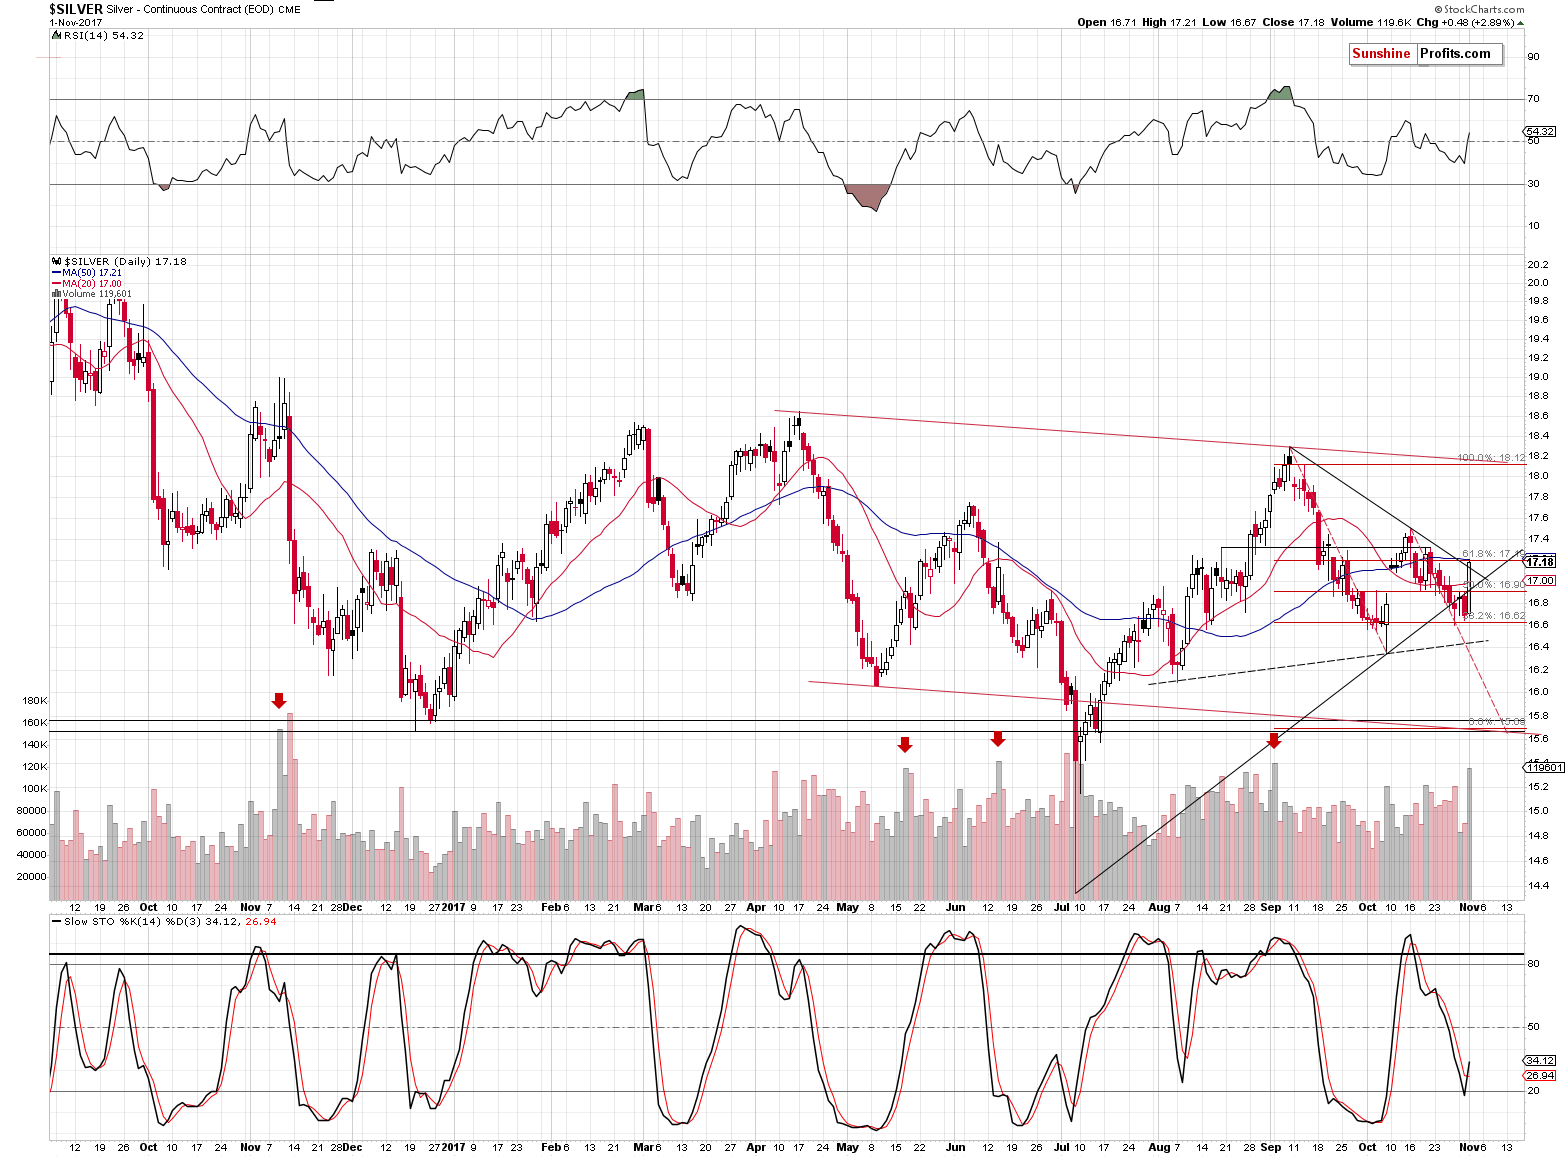Click the RSI(14) 54.32 legend label
Viewport: 1565px width, 1157px height.
(x=104, y=35)
